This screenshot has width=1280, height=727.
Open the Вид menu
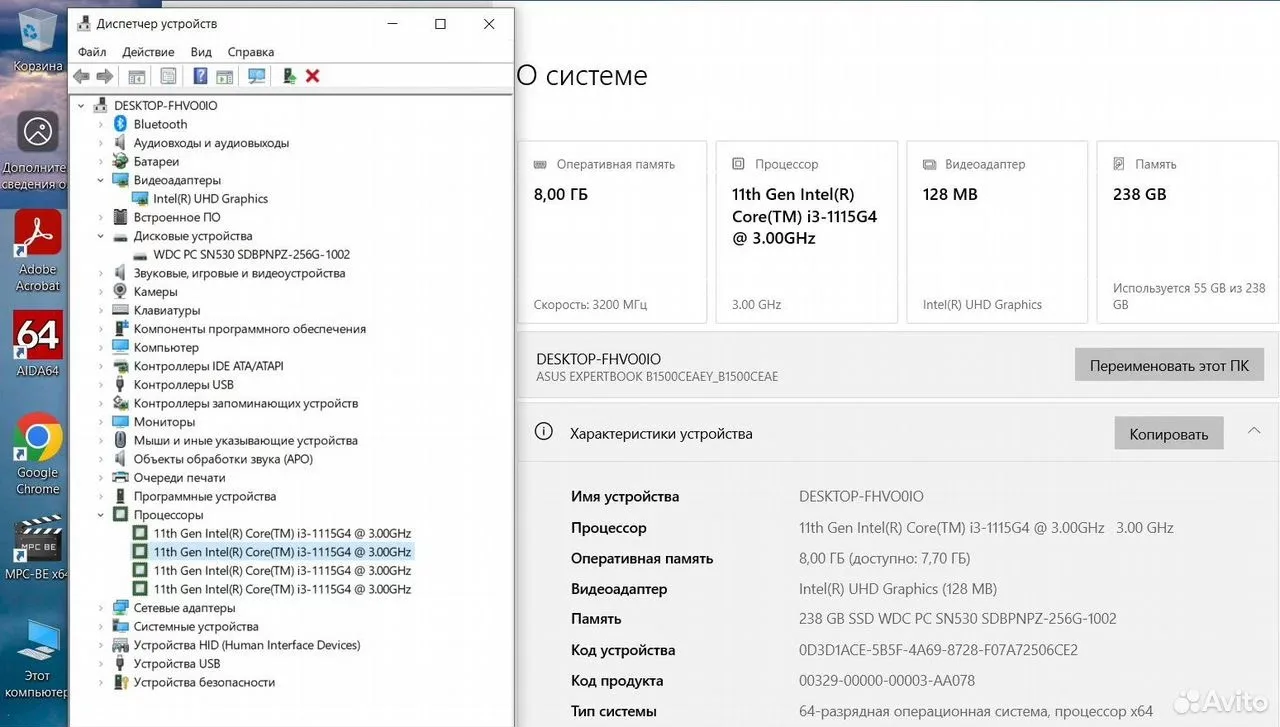pyautogui.click(x=201, y=52)
